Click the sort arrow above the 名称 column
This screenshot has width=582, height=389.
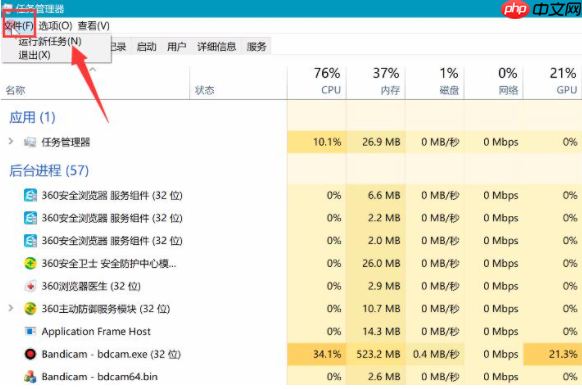coord(93,70)
